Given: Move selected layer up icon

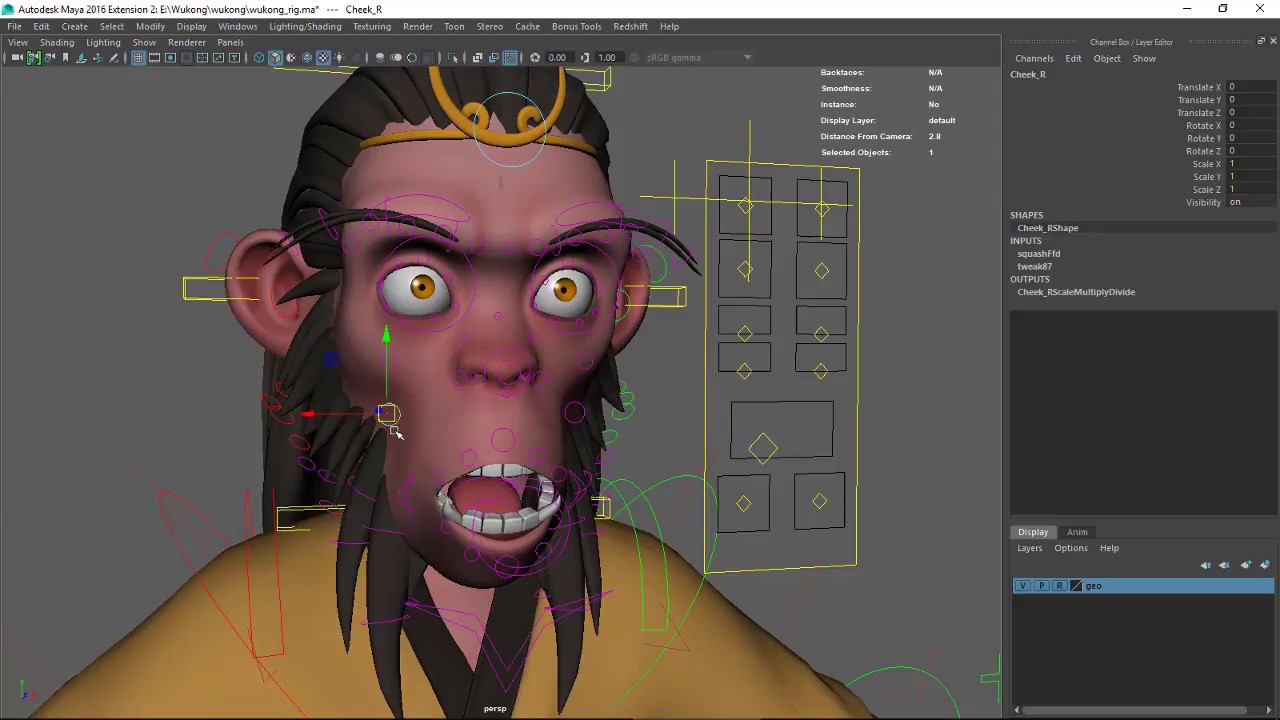Looking at the screenshot, I should [x=1206, y=565].
